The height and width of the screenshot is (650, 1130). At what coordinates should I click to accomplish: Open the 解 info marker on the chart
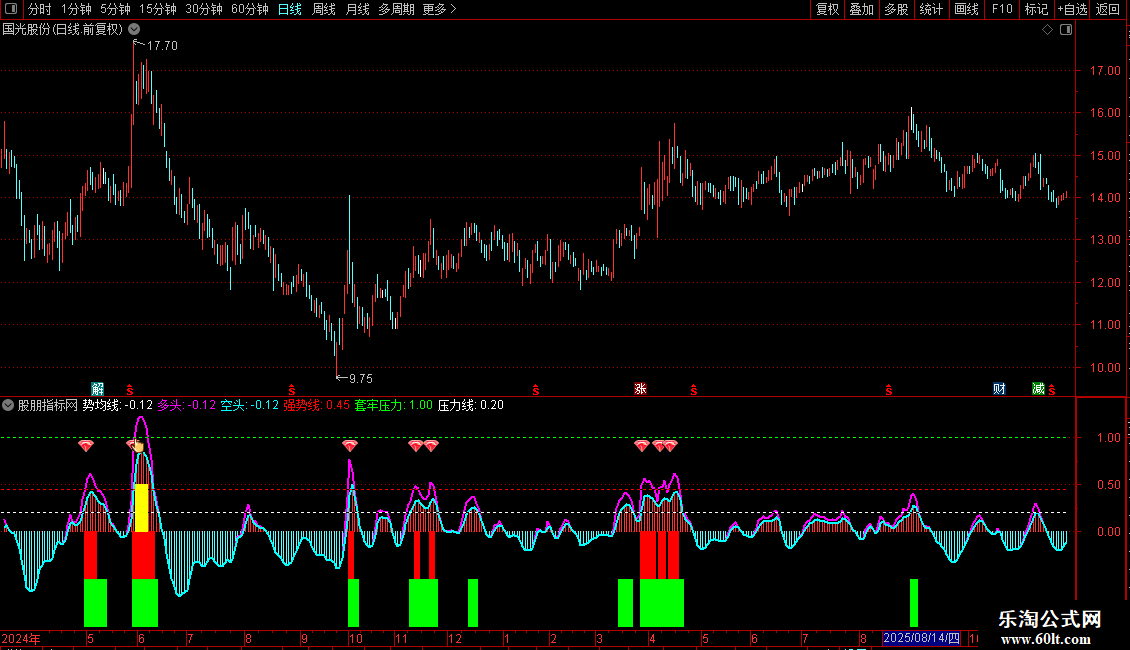[x=97, y=389]
